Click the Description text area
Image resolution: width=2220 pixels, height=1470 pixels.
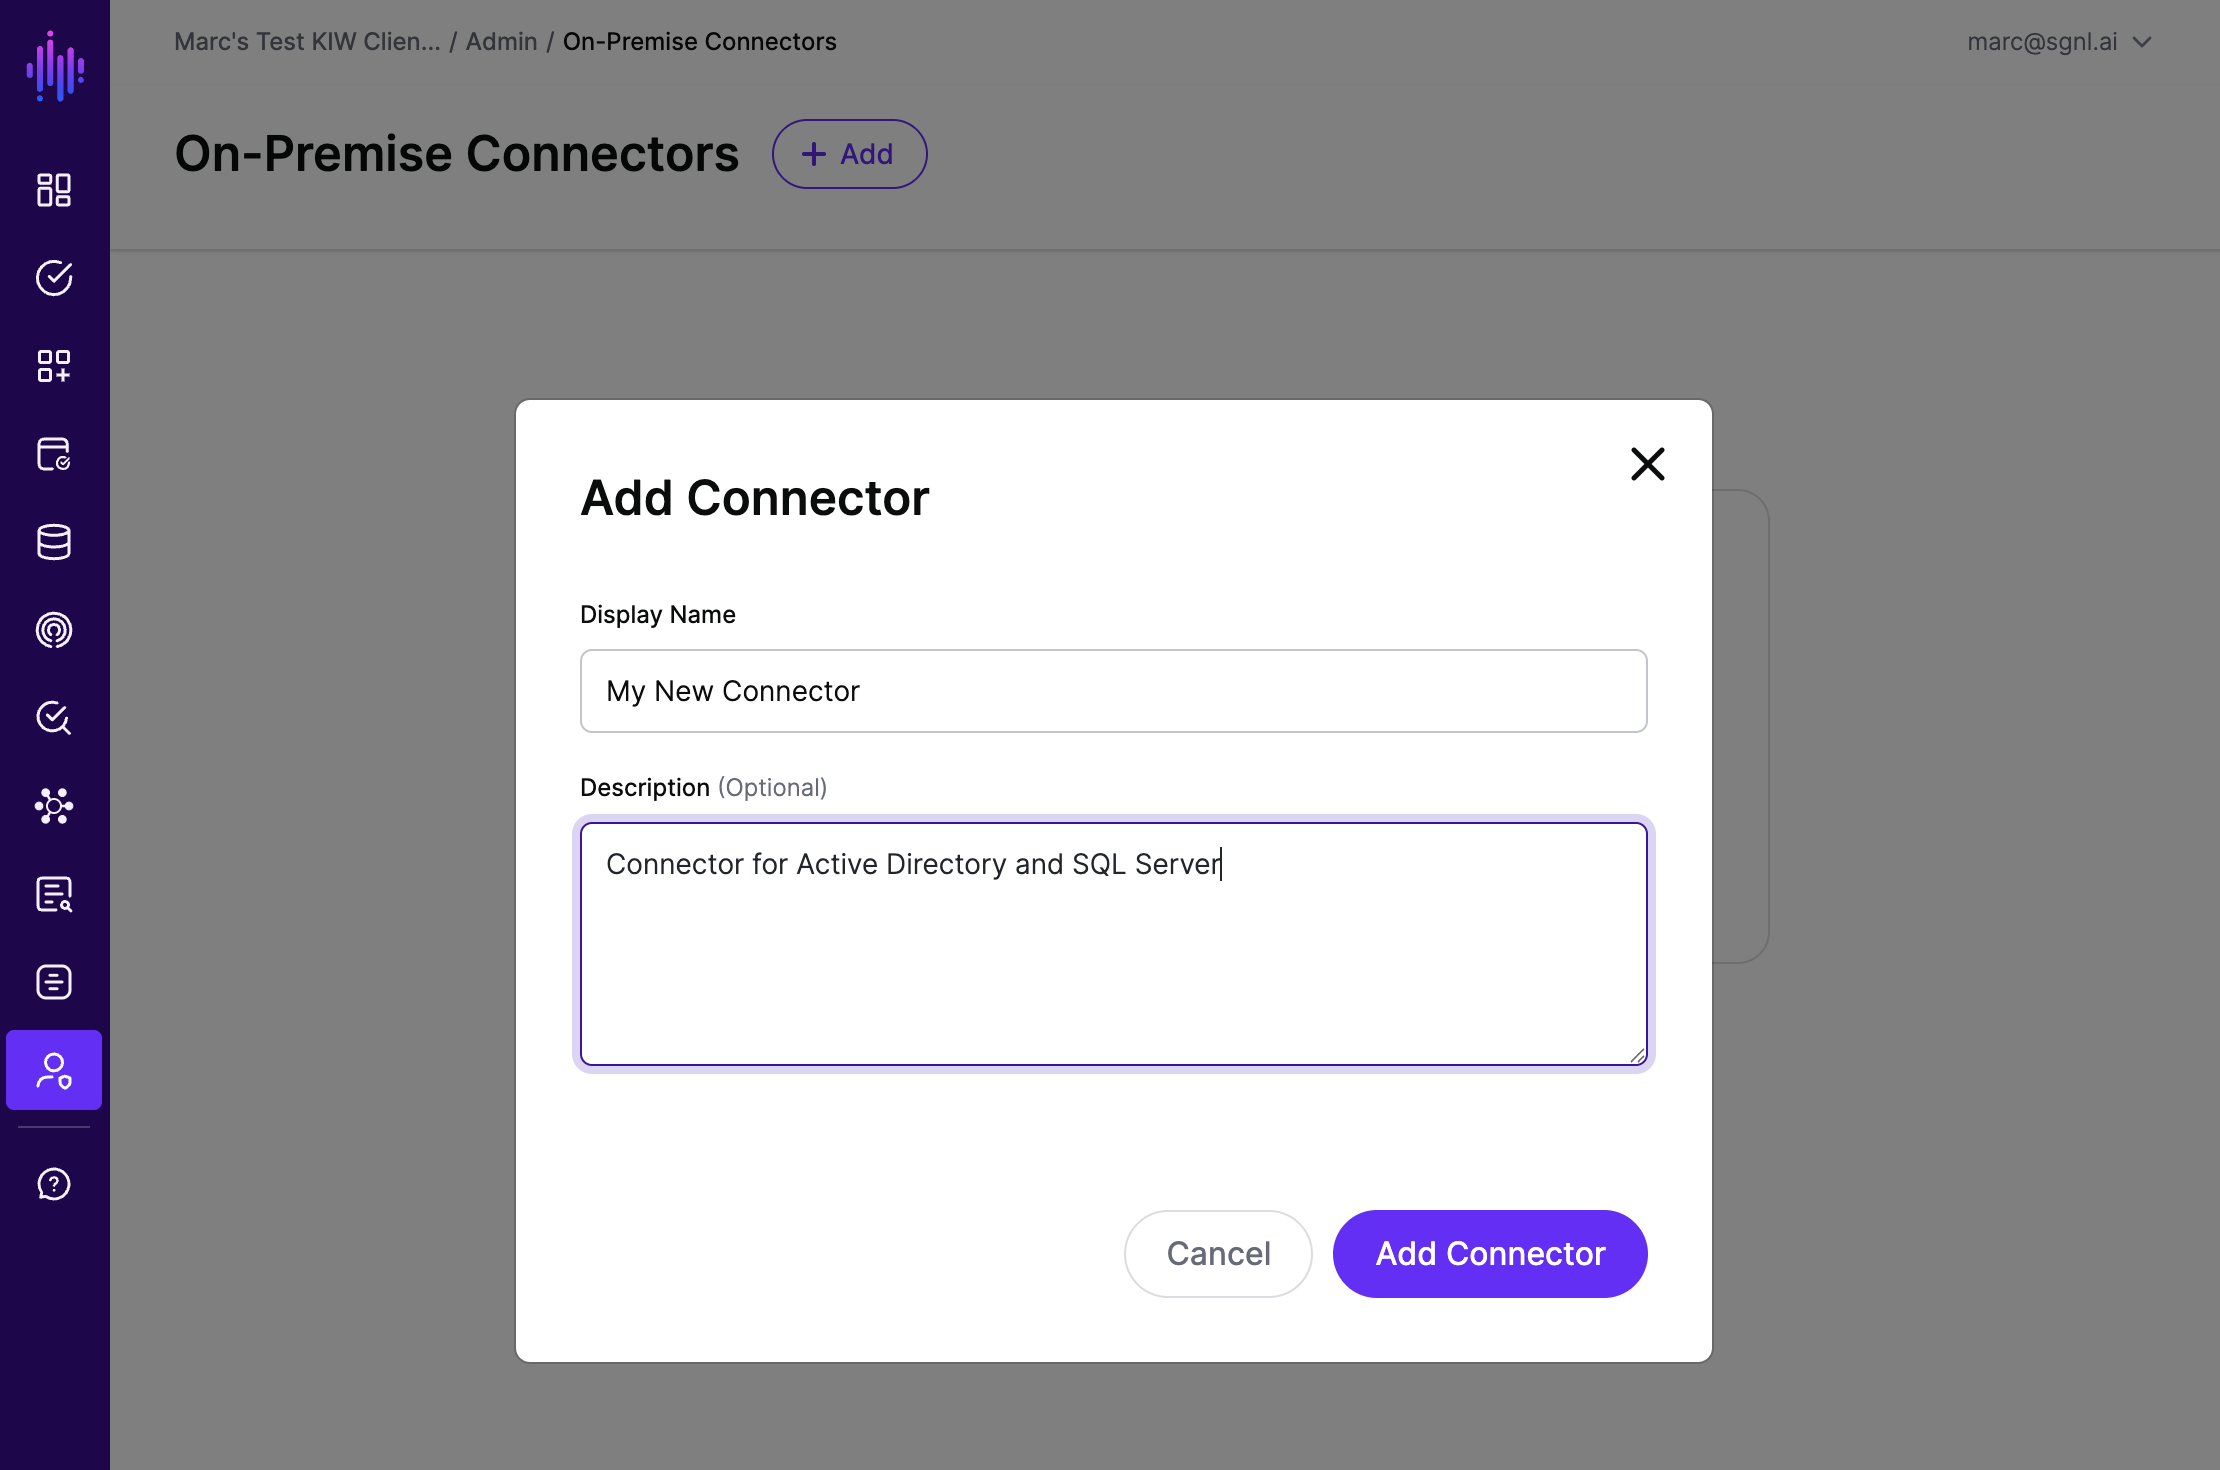click(x=1114, y=944)
